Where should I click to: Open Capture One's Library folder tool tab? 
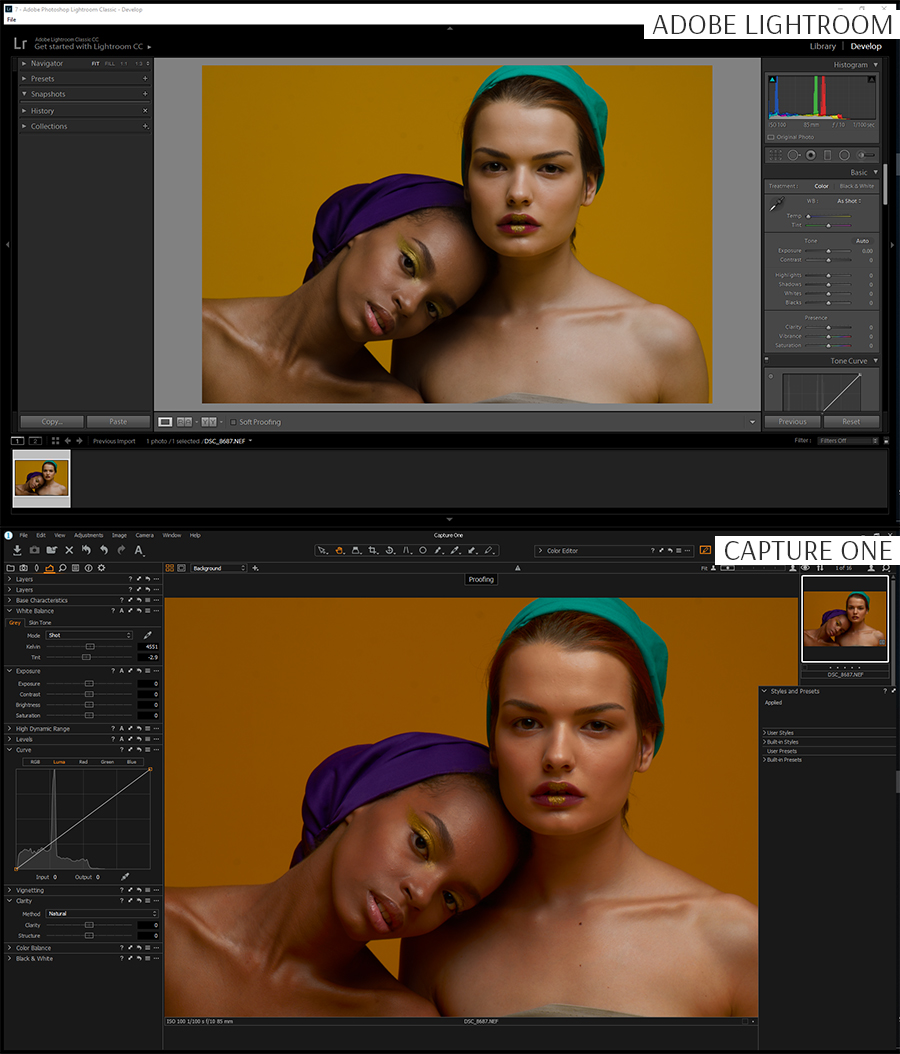click(x=11, y=568)
